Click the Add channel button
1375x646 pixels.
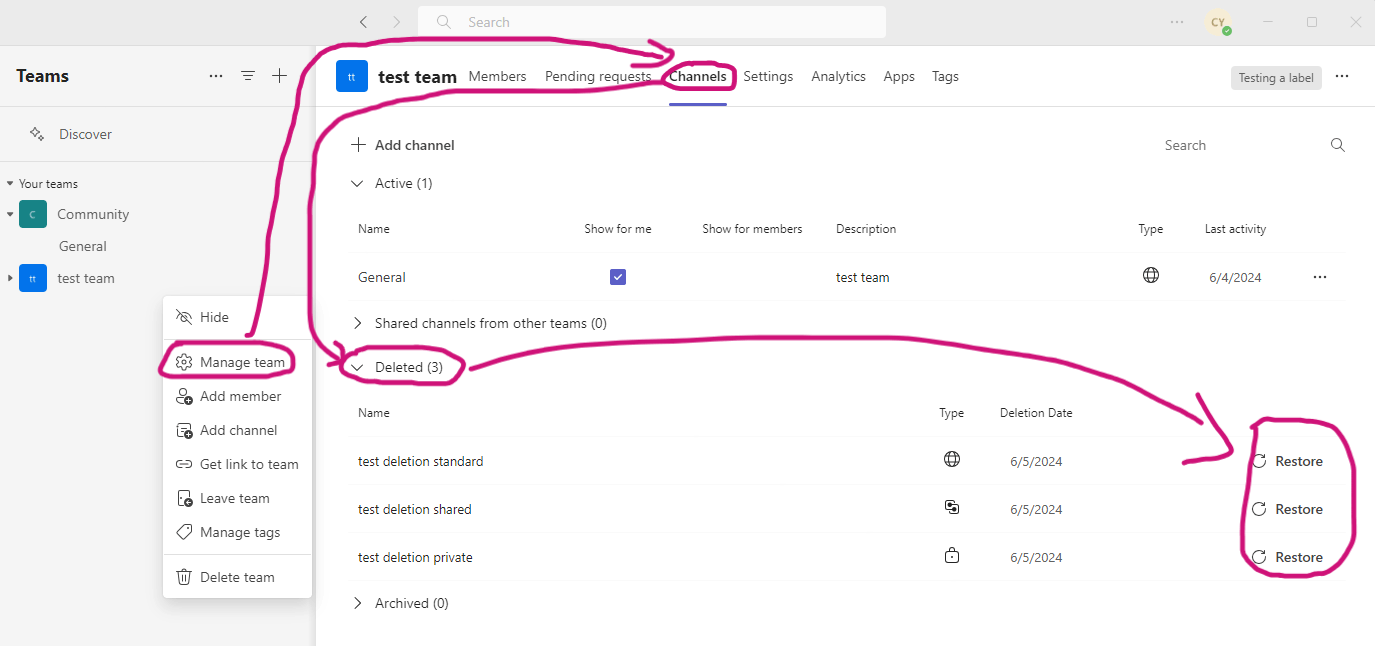click(403, 145)
